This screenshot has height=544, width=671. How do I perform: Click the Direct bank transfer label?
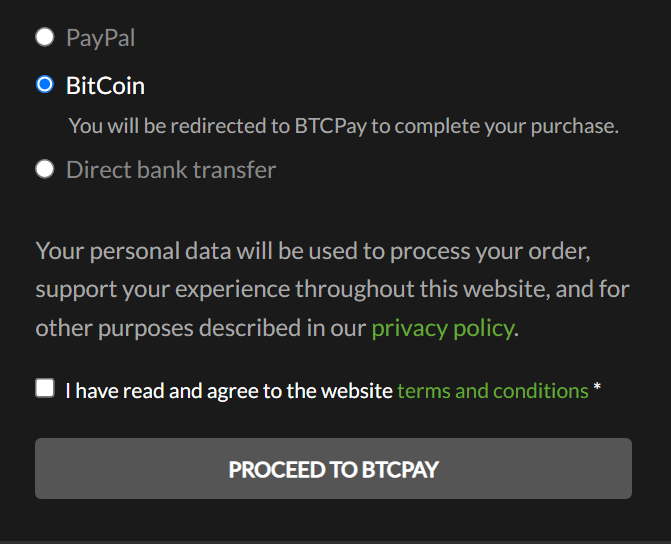tap(171, 170)
